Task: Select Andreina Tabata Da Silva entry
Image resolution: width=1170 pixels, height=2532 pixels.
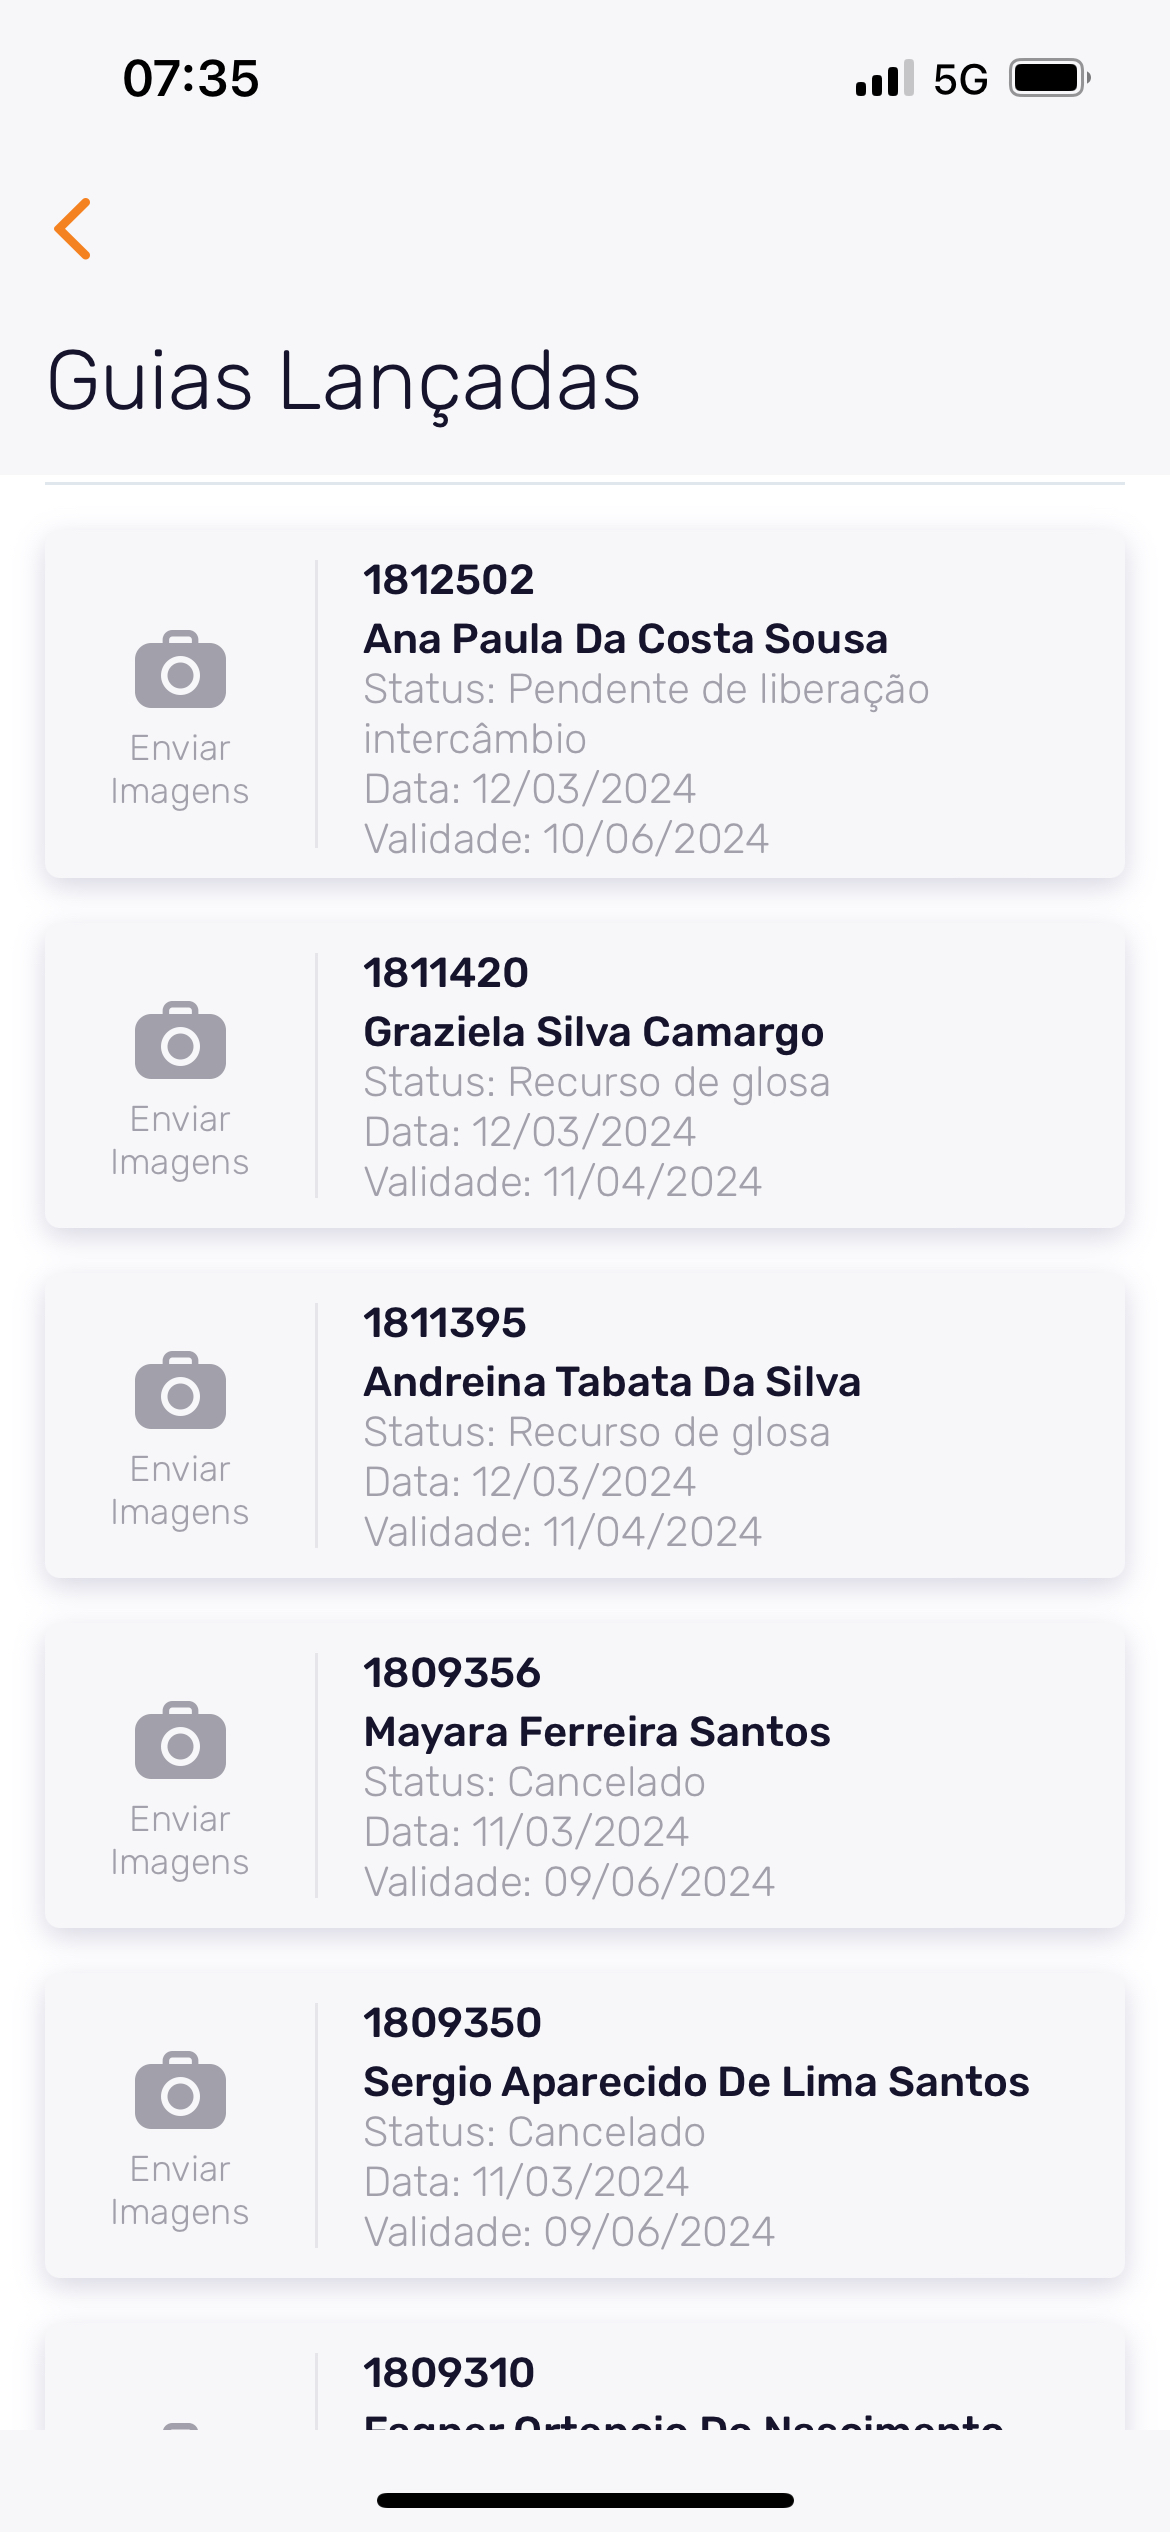Action: click(x=611, y=1383)
